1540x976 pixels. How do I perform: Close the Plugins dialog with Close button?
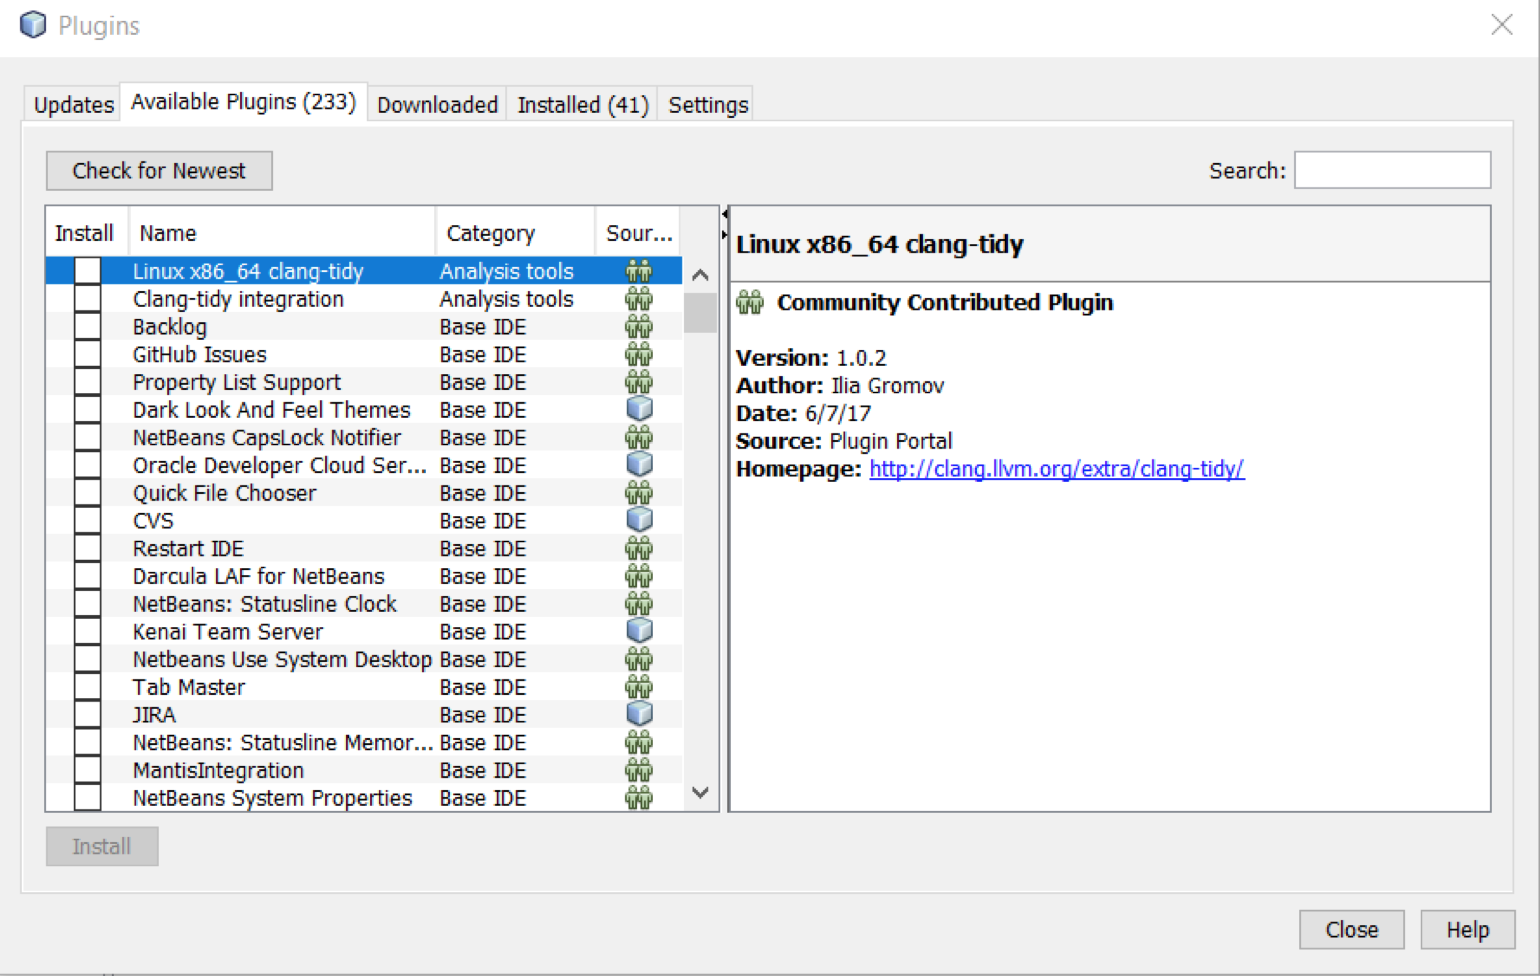tap(1352, 930)
